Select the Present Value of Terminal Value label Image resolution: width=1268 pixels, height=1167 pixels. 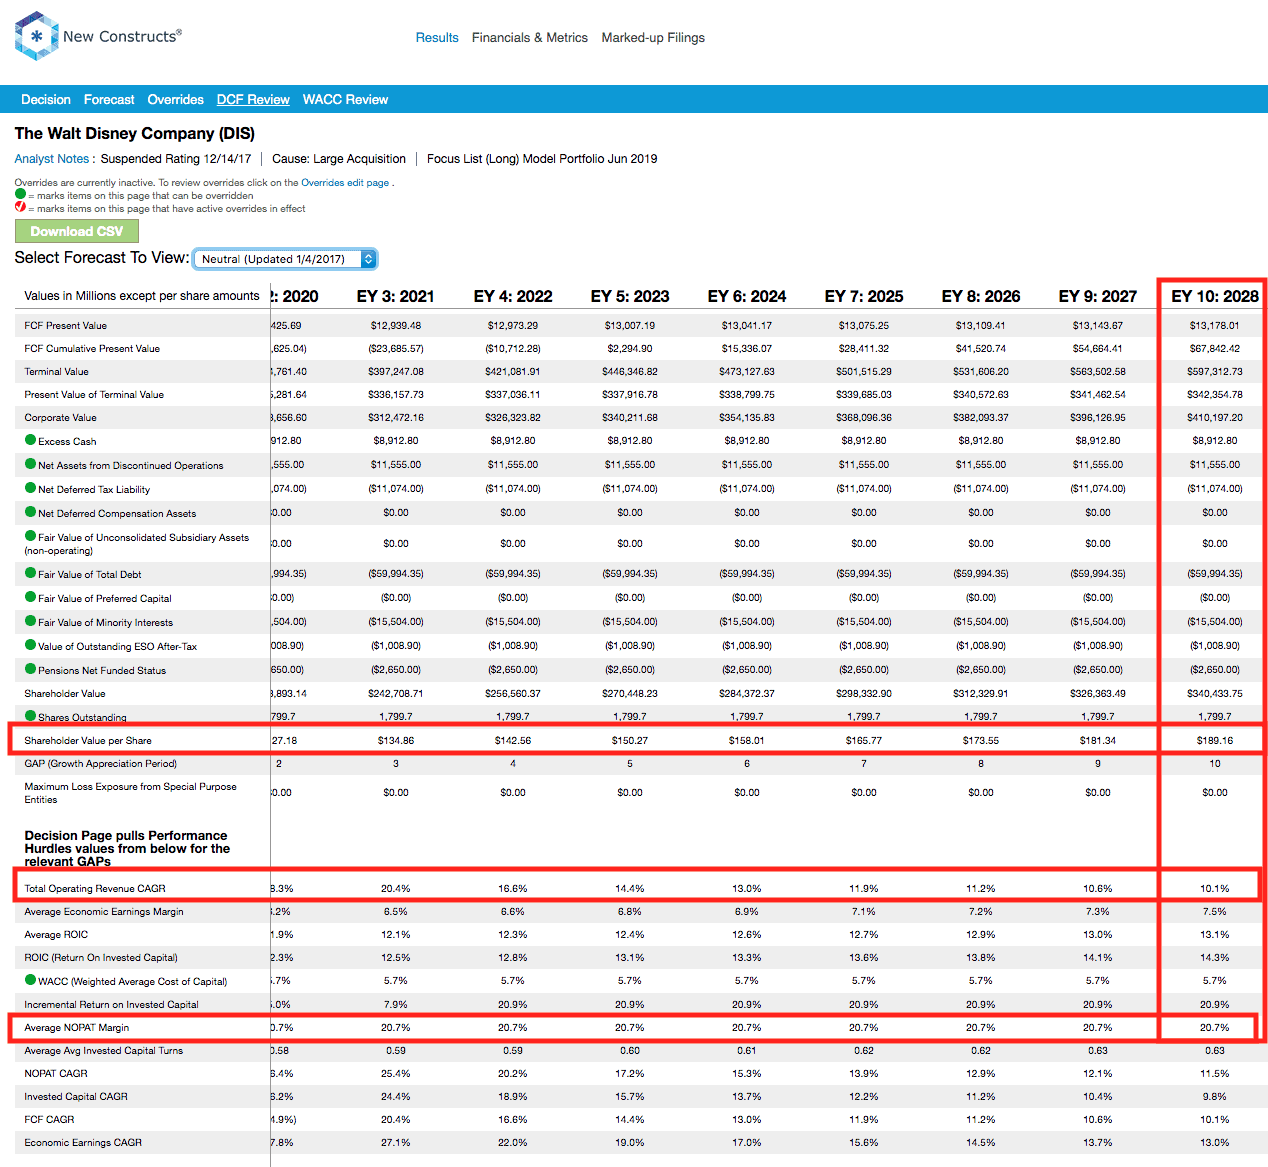coord(94,395)
